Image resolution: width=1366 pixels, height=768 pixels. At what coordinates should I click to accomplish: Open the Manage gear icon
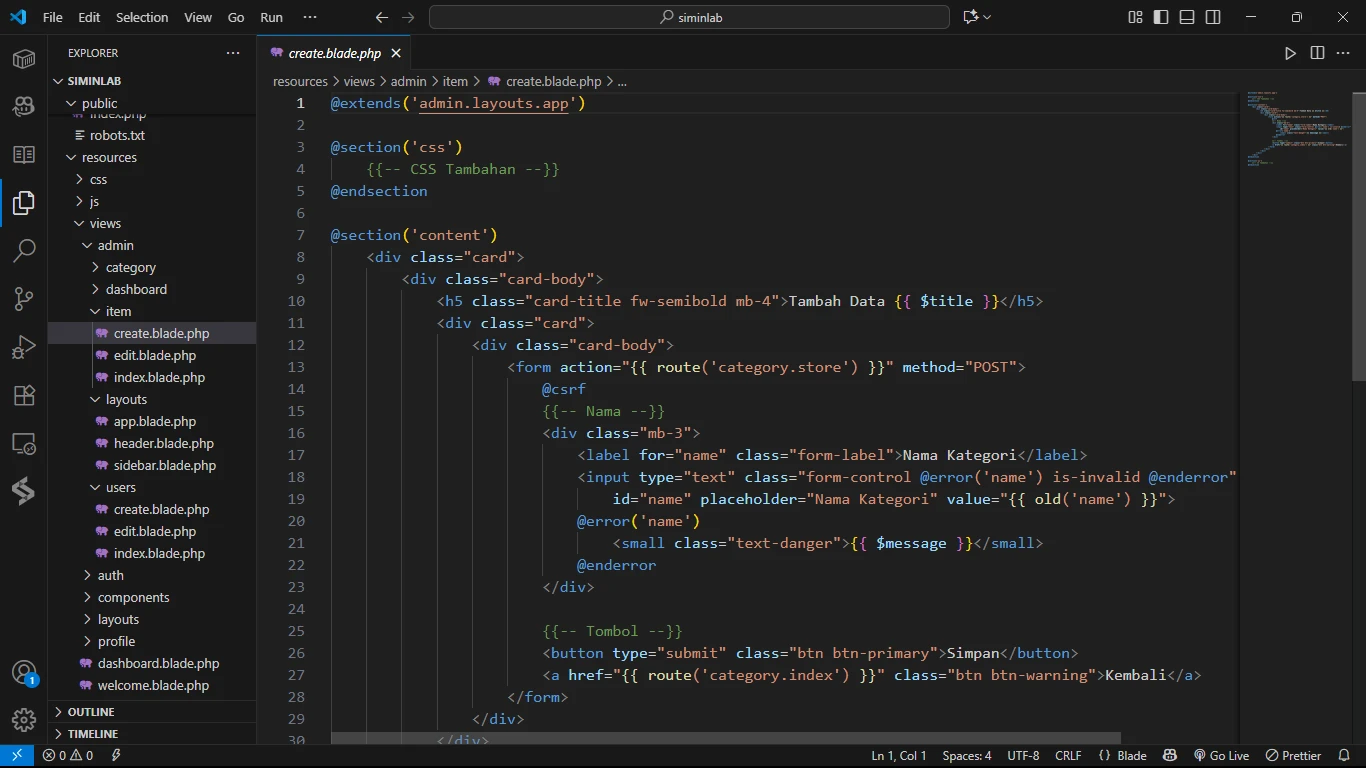tap(24, 719)
